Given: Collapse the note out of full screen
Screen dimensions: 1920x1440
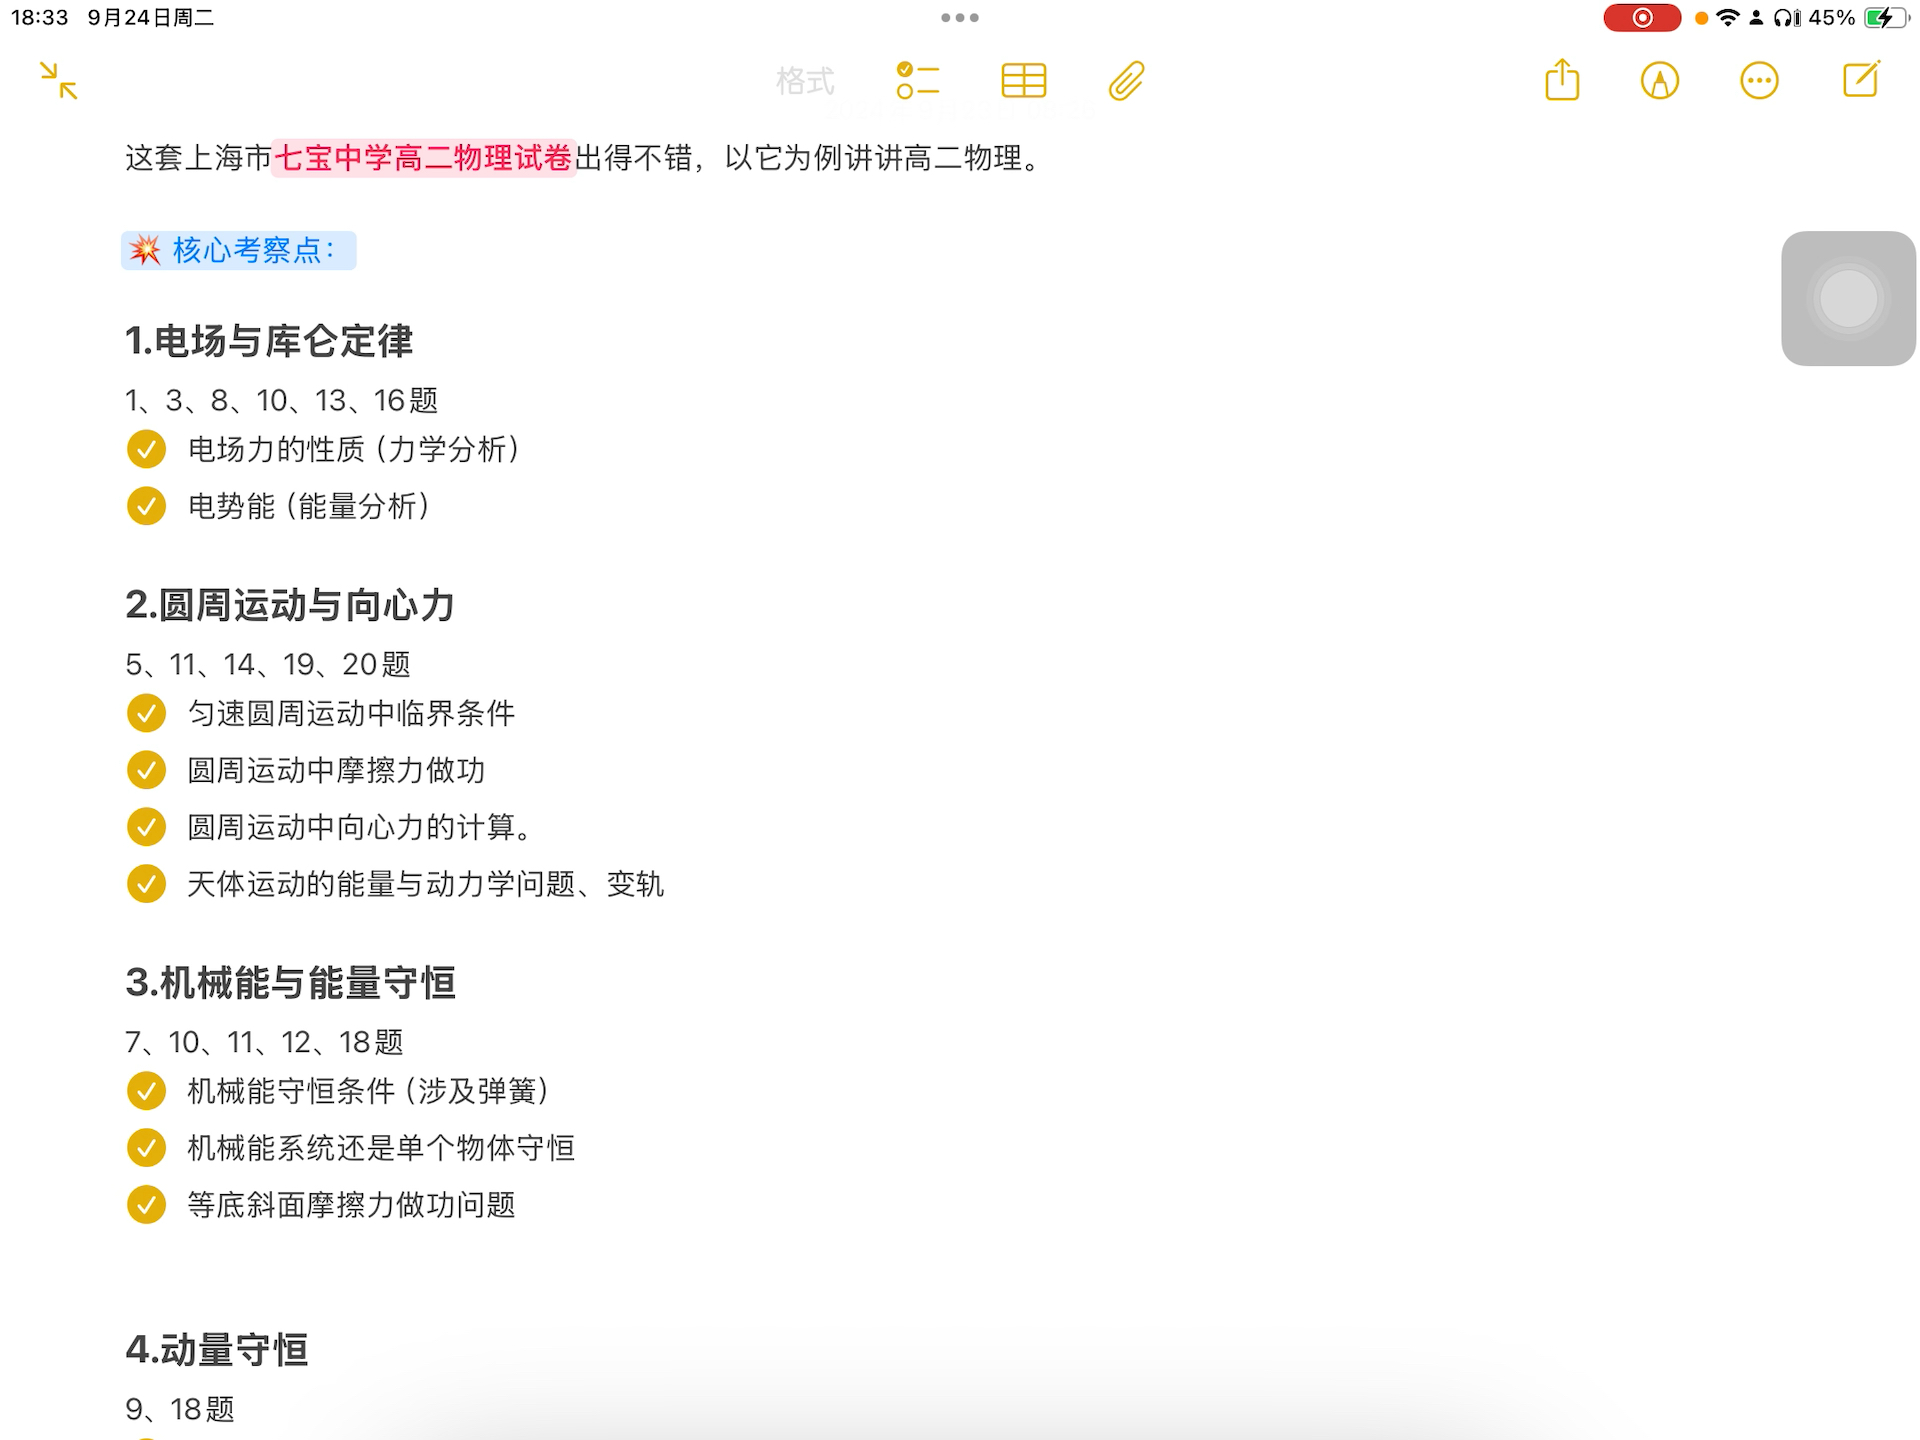Looking at the screenshot, I should (58, 81).
